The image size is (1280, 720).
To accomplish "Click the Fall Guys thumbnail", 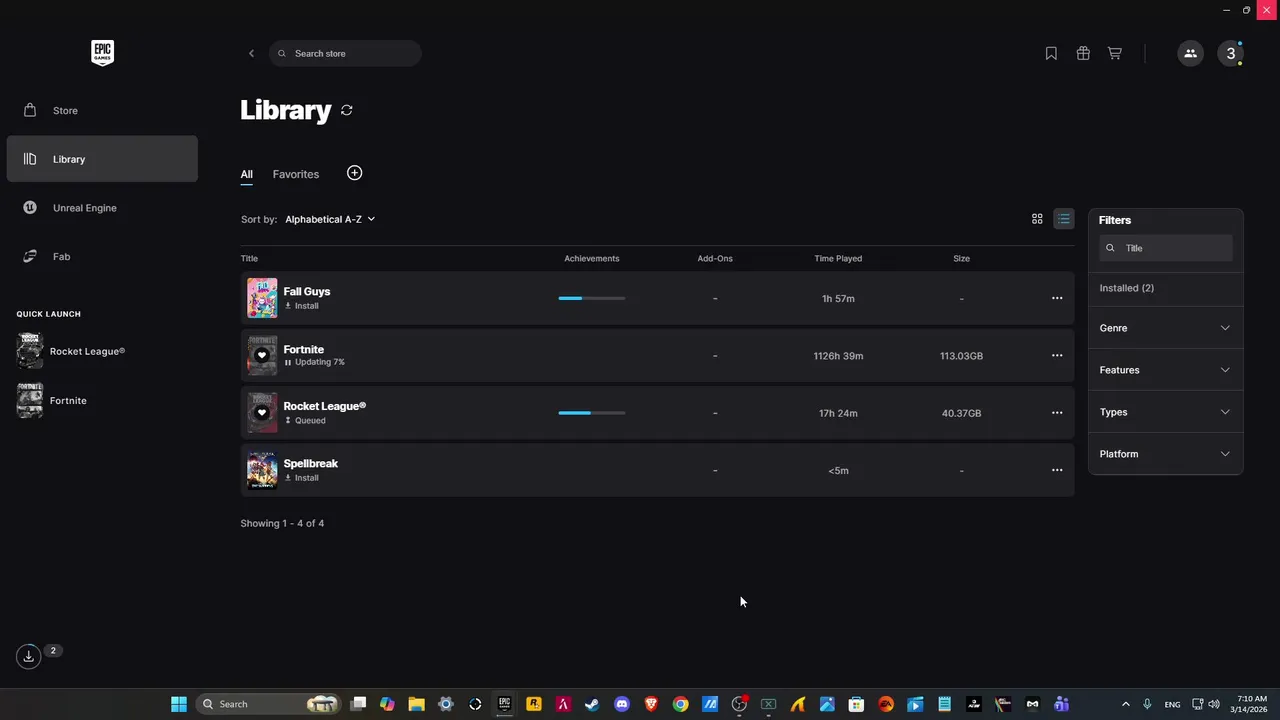I will [x=262, y=298].
